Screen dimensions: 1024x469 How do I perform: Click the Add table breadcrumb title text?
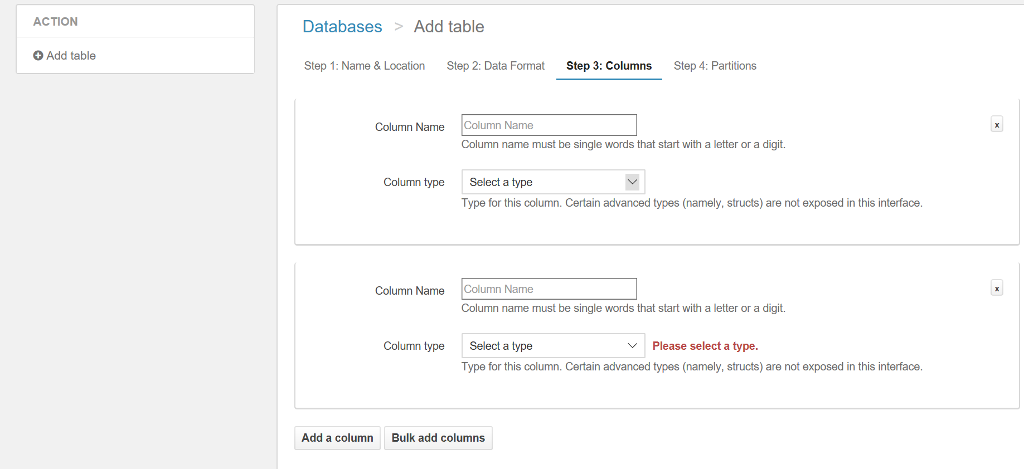(449, 27)
